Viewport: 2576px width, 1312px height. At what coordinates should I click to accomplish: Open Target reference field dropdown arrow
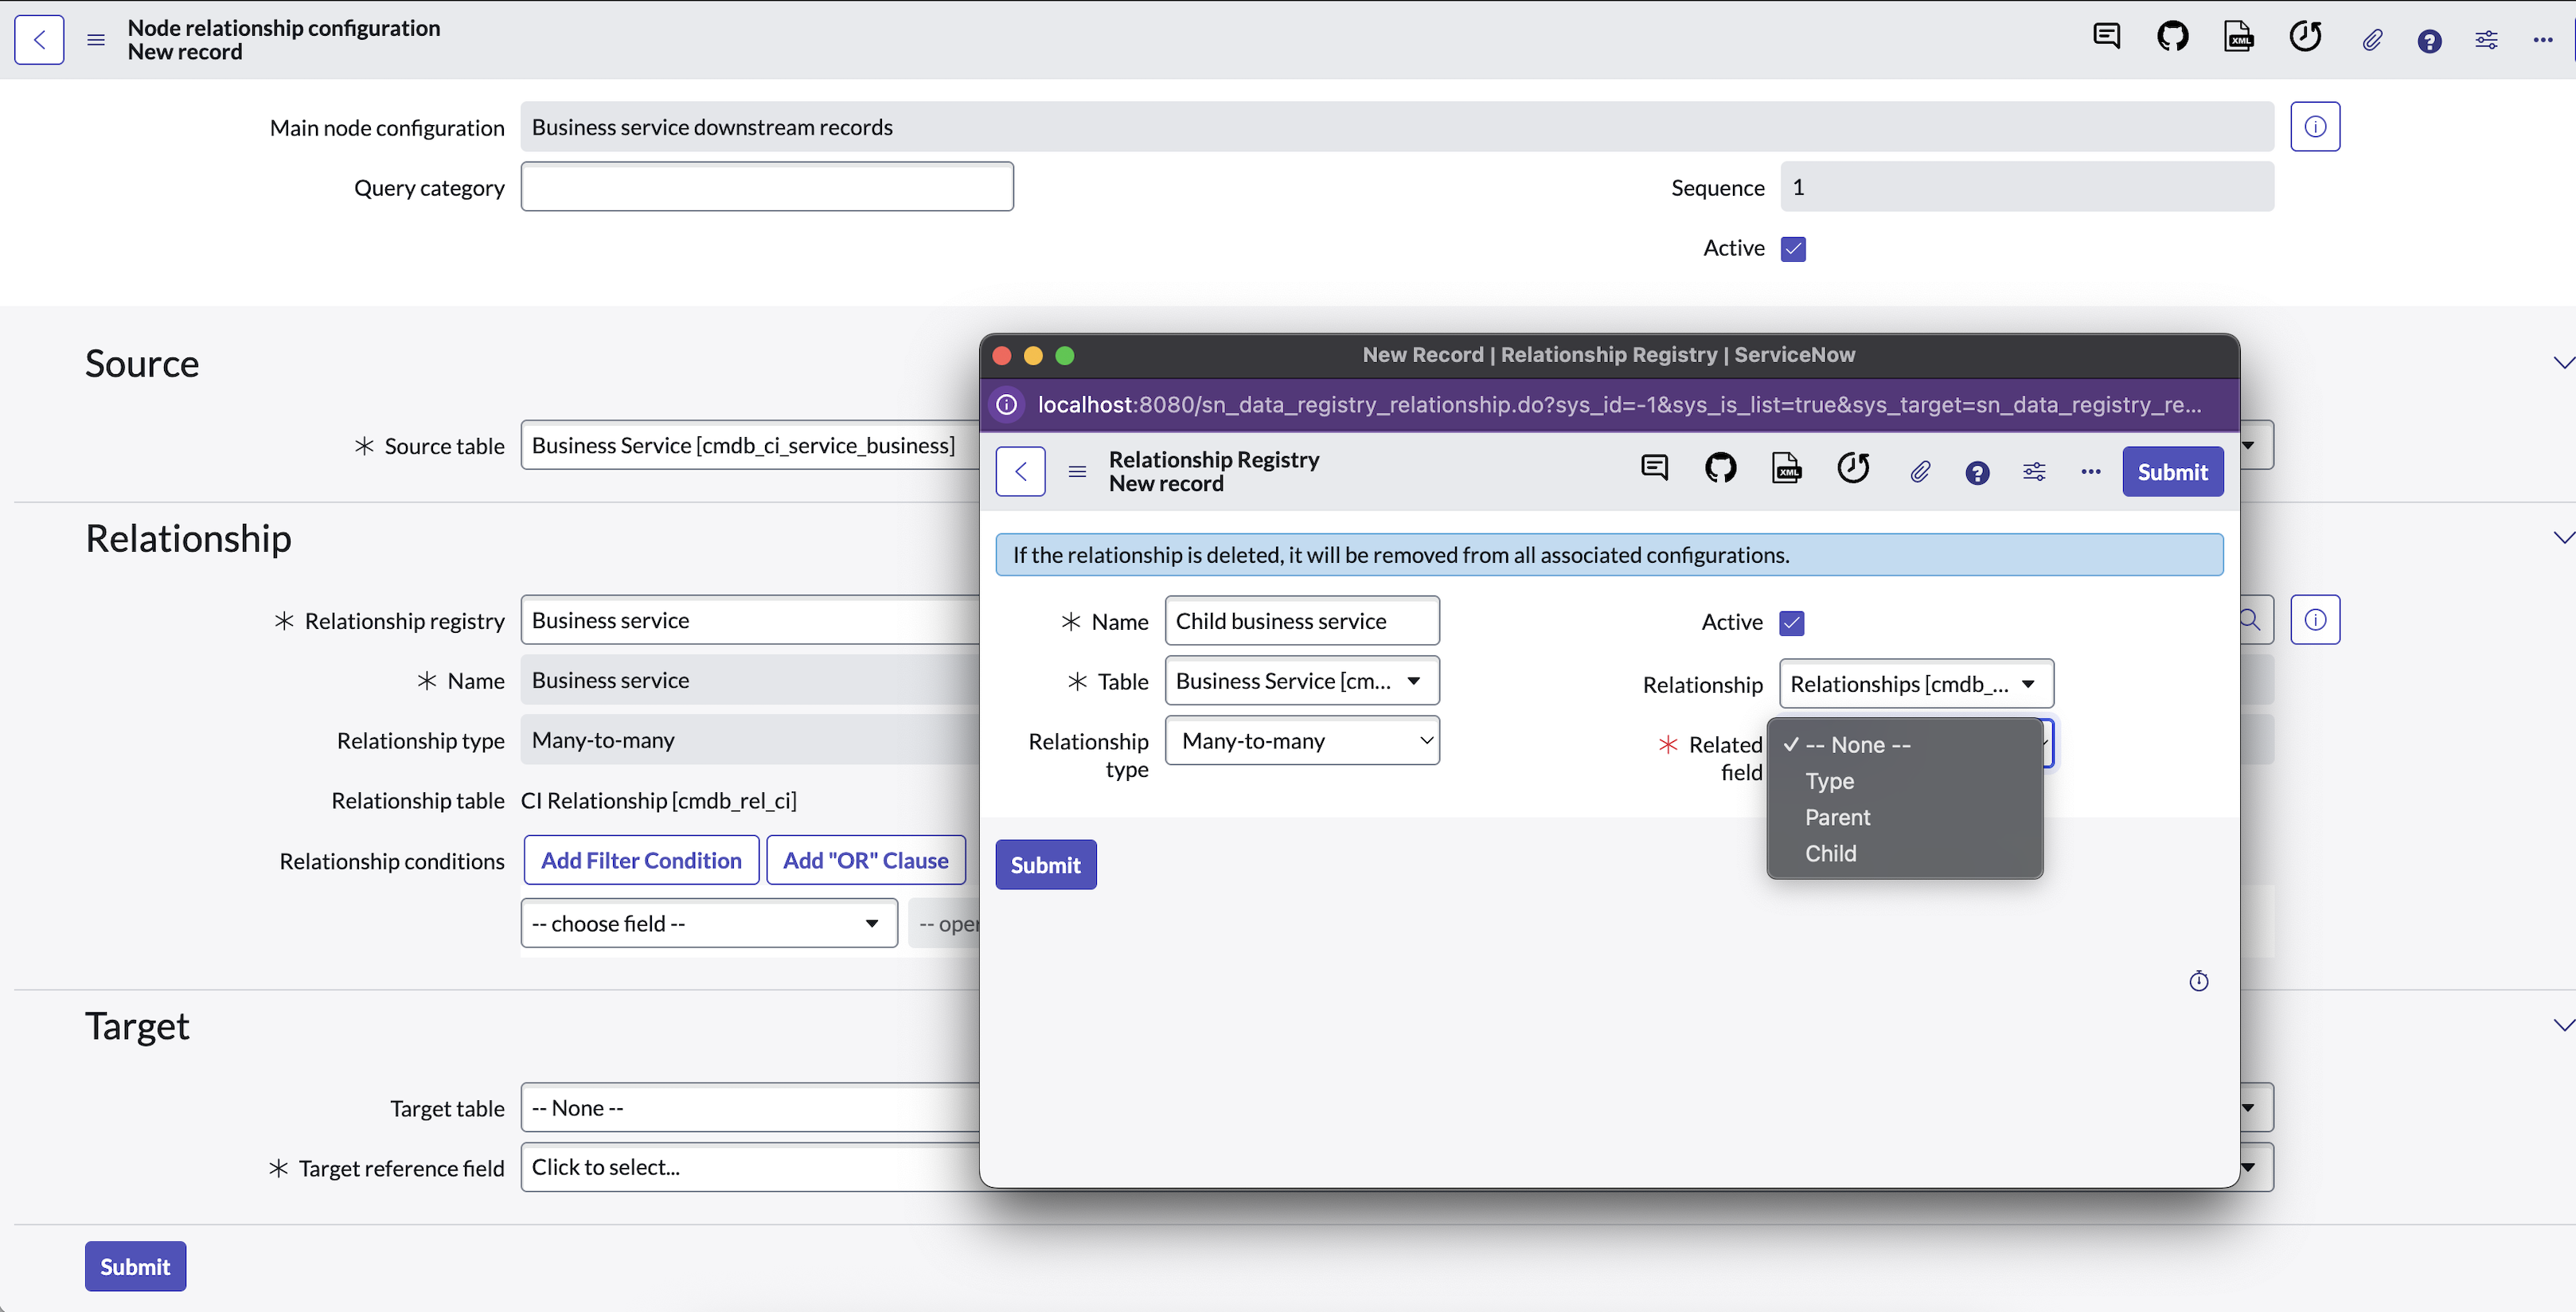coord(2248,1167)
